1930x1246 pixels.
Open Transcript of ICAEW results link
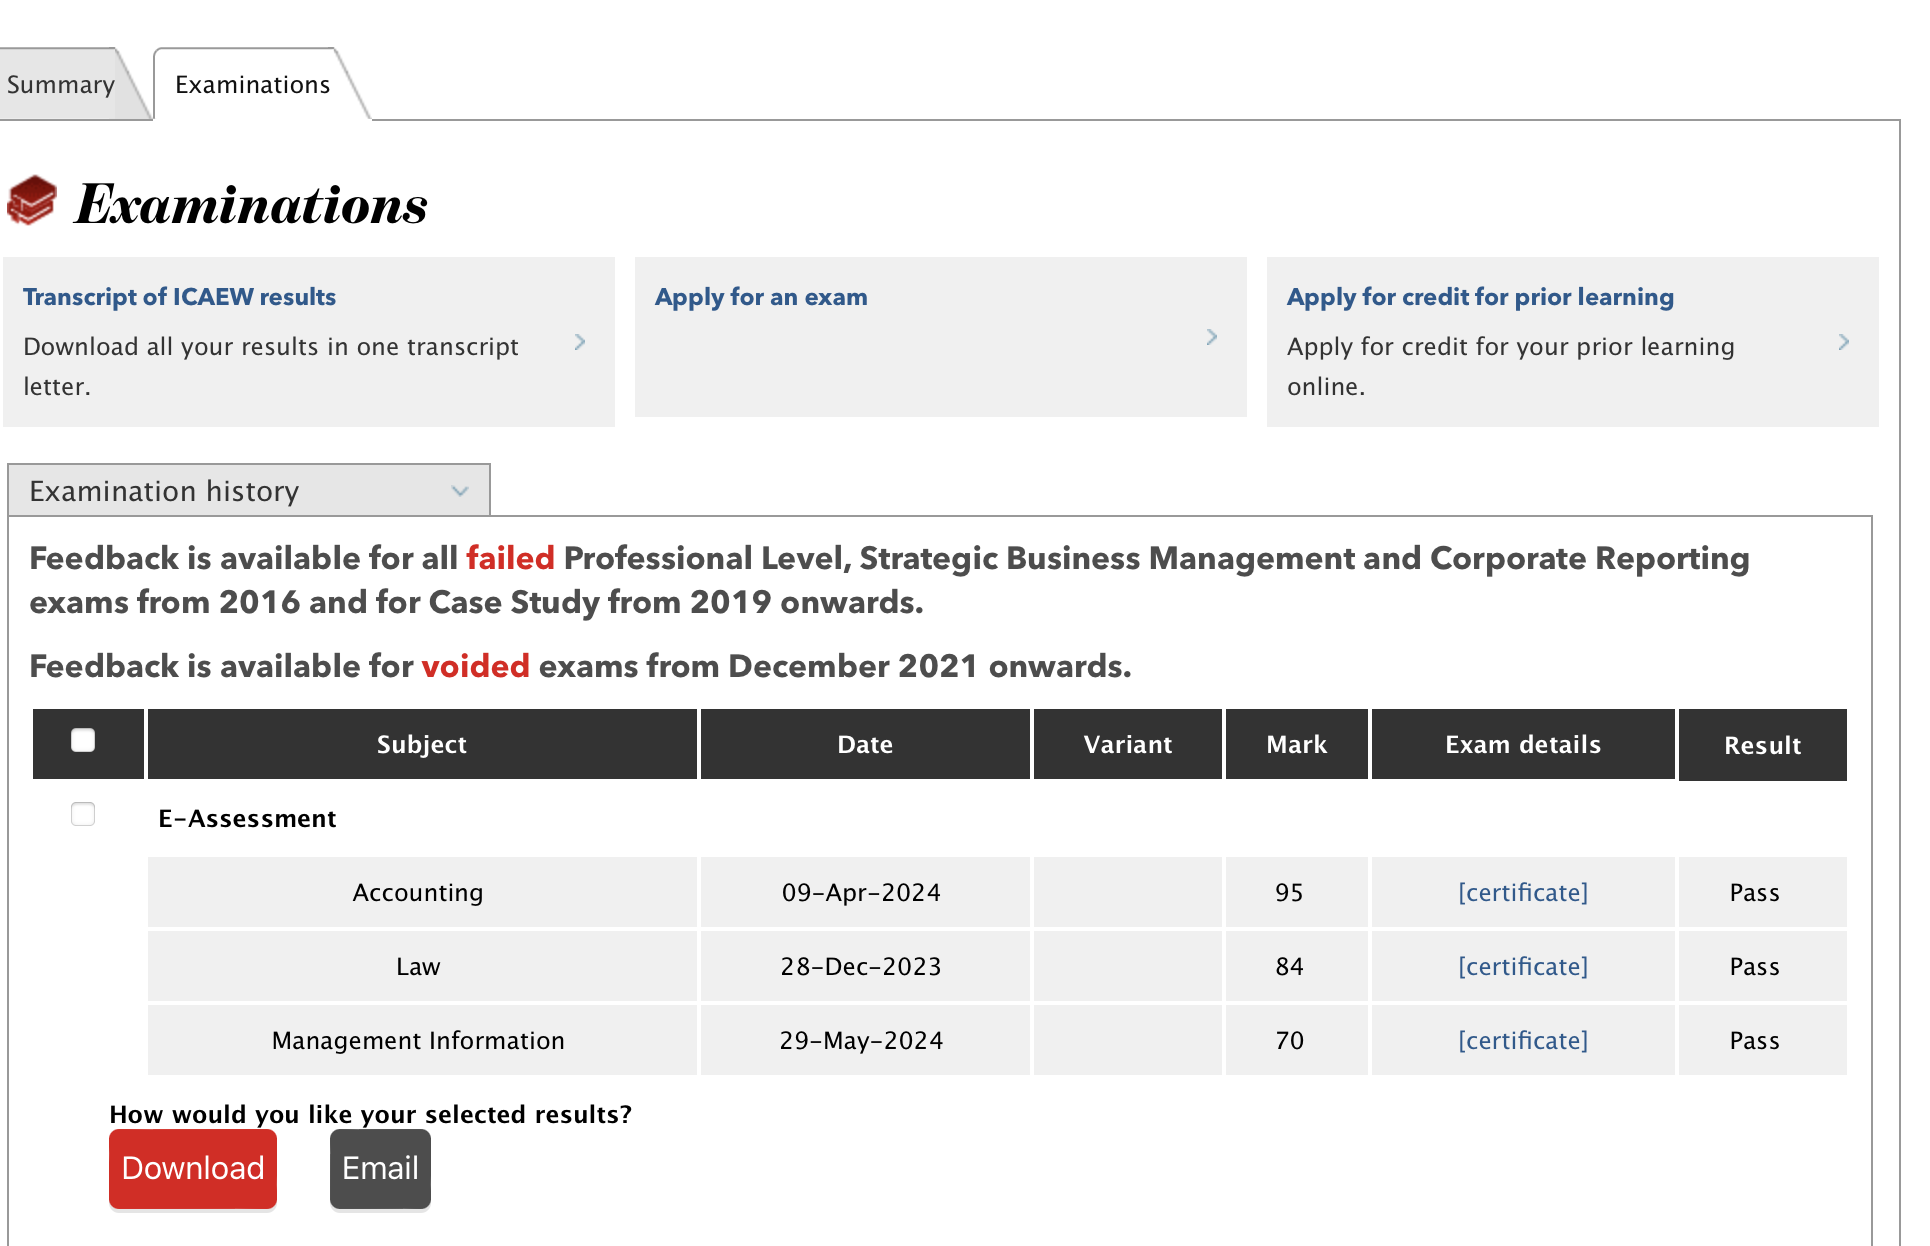(179, 297)
